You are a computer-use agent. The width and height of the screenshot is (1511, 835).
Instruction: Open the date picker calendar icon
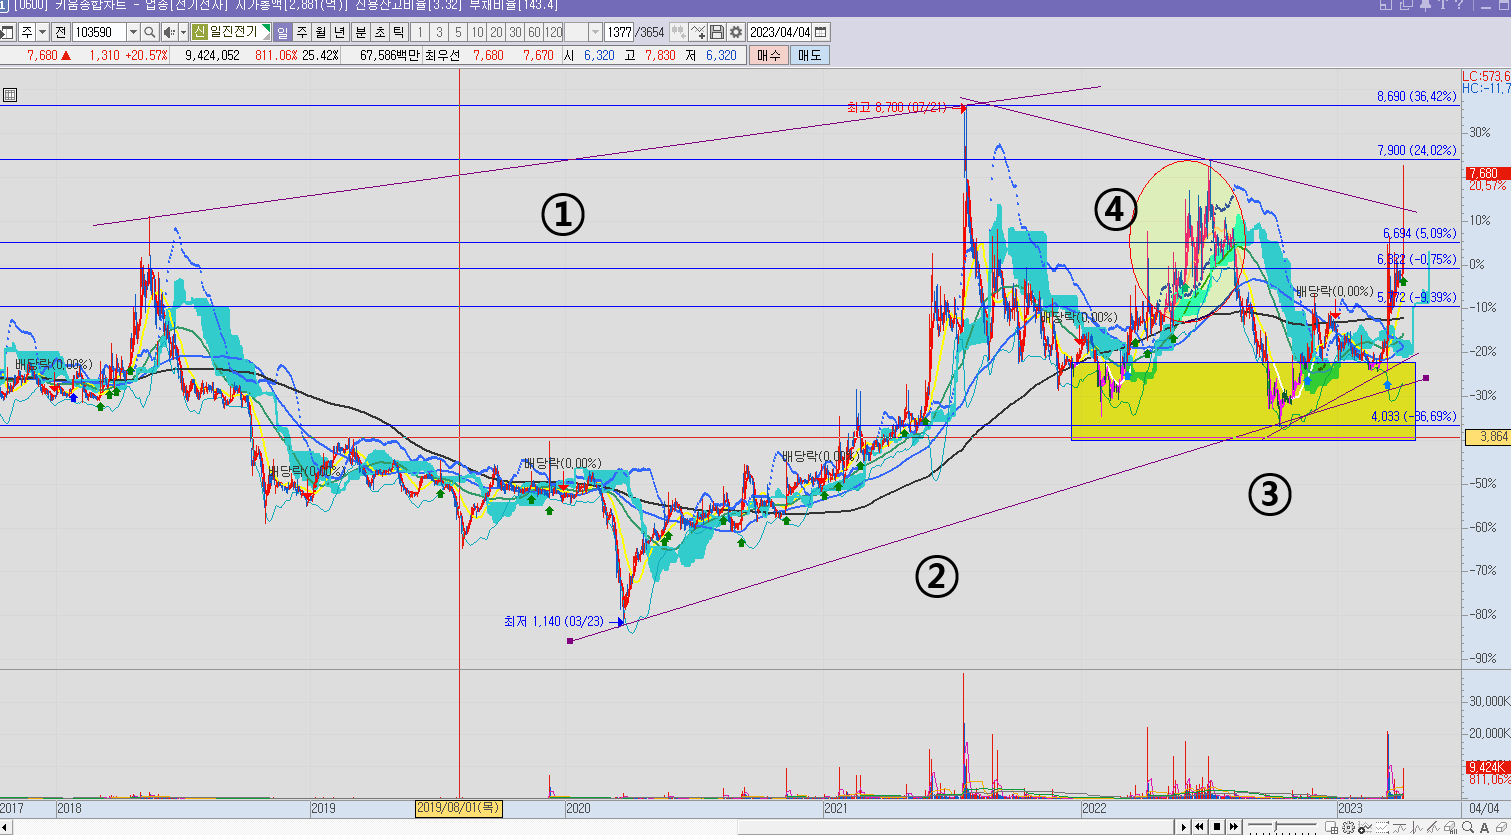tap(820, 32)
